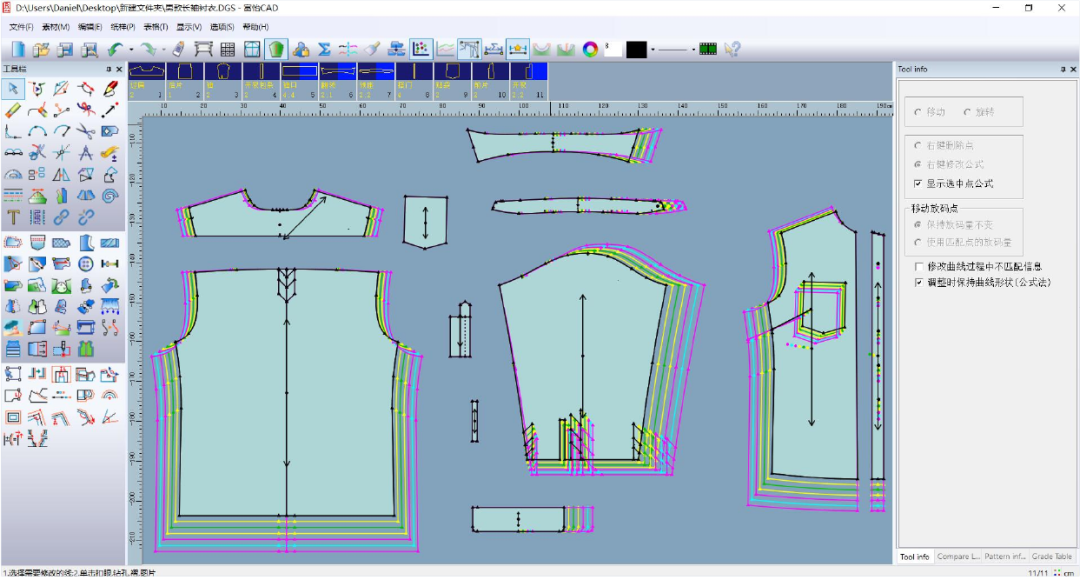Select the 保持放码量不变 radio option
The image size is (1080, 580).
pyautogui.click(x=917, y=225)
